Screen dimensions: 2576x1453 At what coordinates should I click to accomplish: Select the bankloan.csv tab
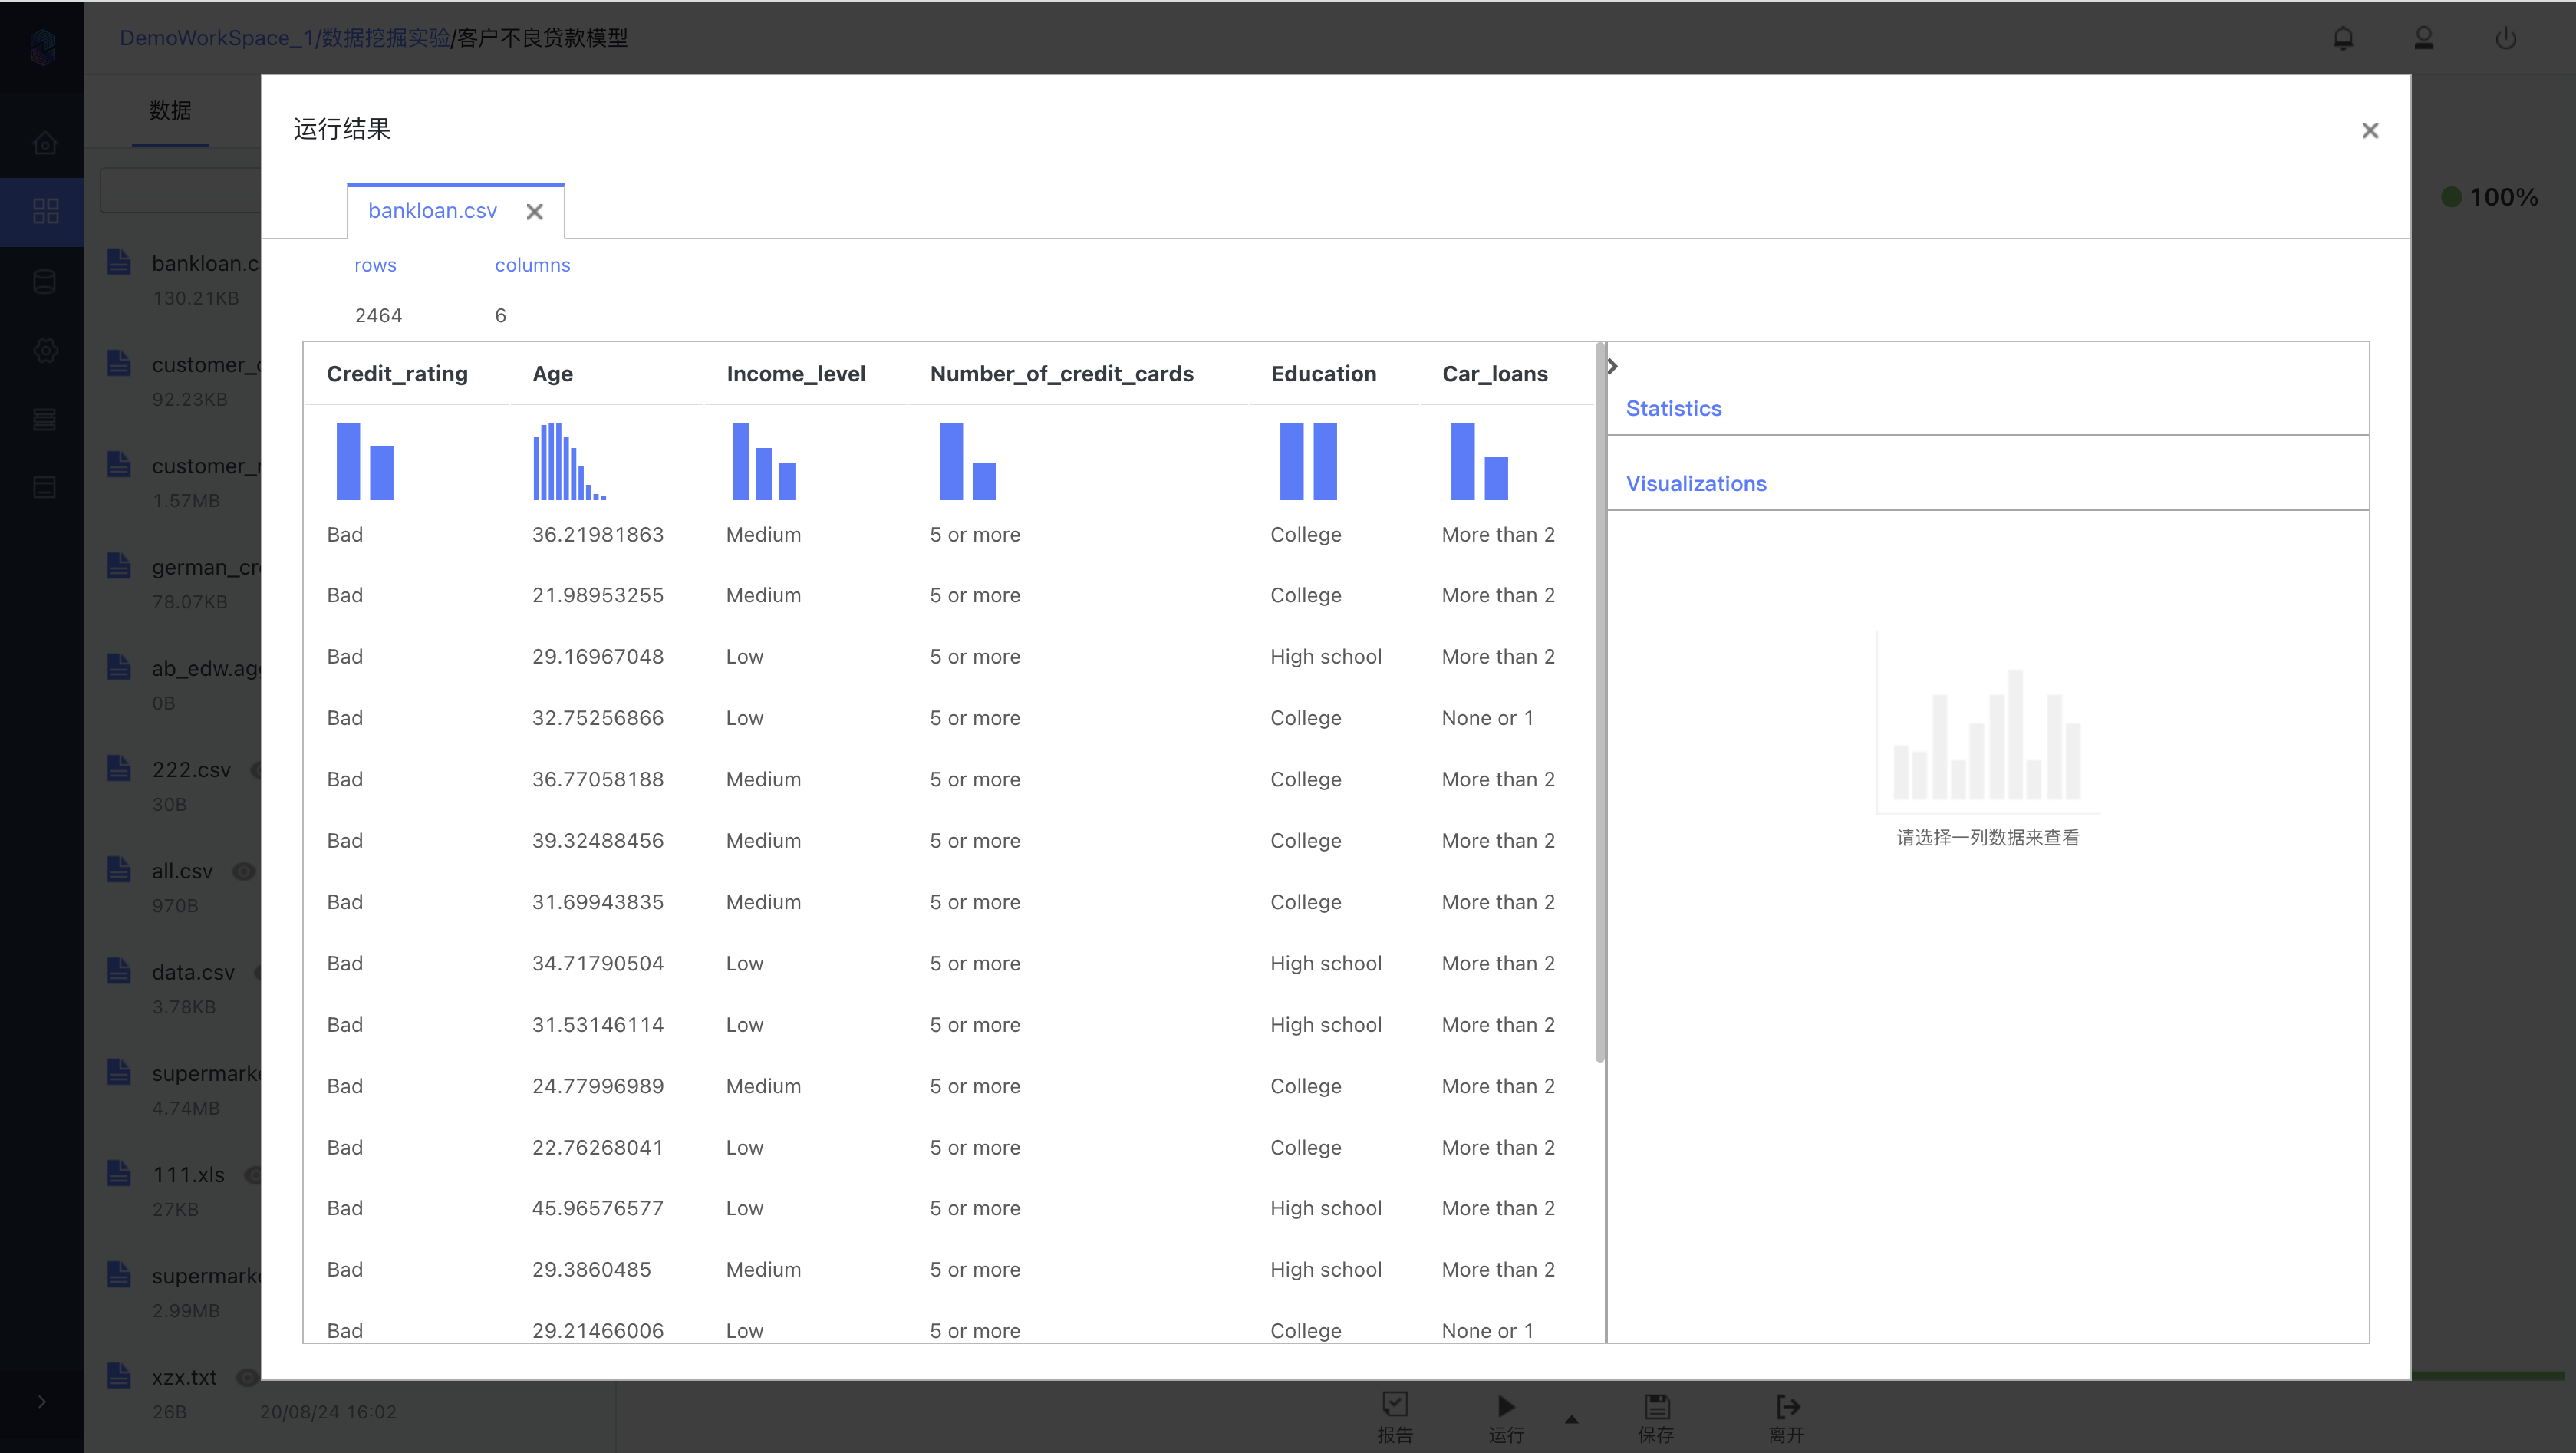pos(432,211)
